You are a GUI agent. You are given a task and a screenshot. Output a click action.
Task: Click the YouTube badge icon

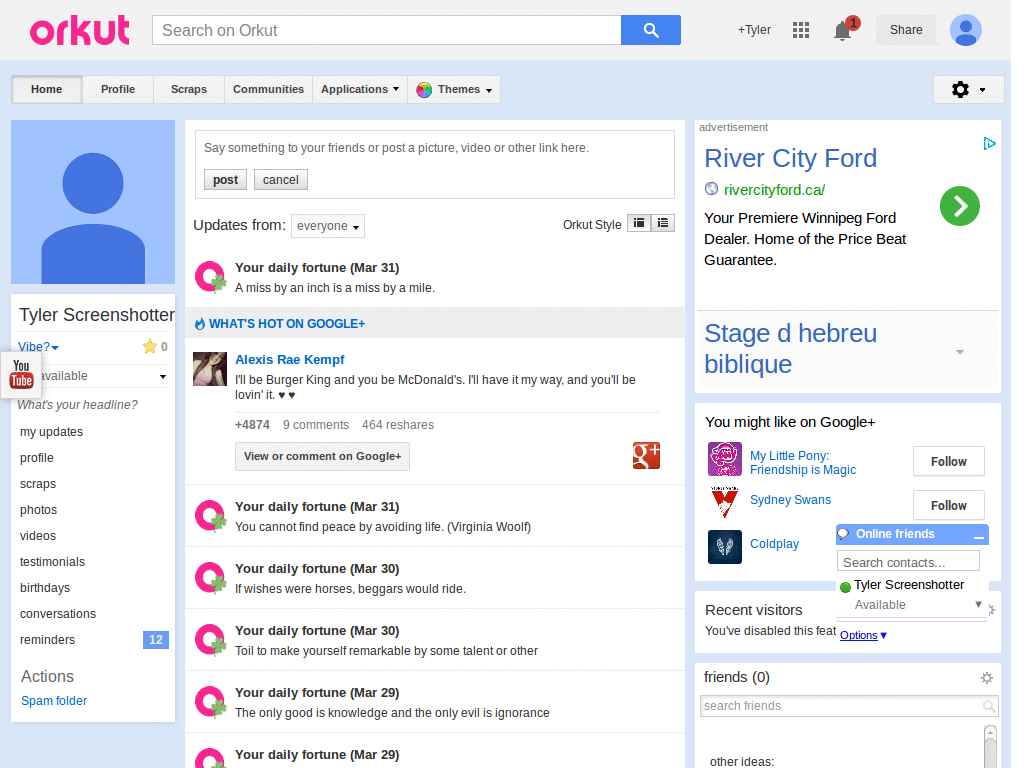21,375
